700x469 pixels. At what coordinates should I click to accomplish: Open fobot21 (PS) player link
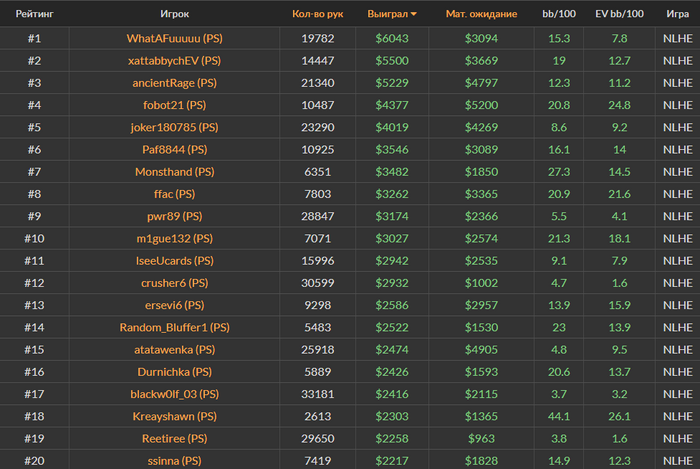coord(175,105)
